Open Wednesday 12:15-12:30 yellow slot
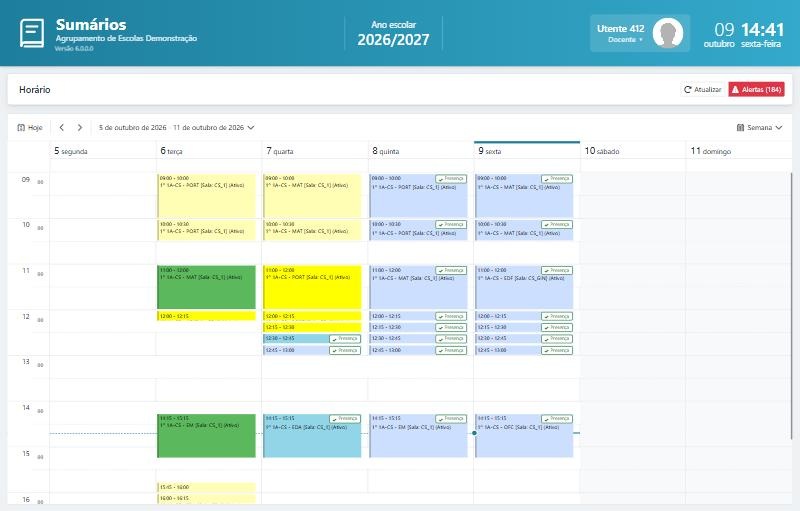This screenshot has height=511, width=800. click(313, 327)
